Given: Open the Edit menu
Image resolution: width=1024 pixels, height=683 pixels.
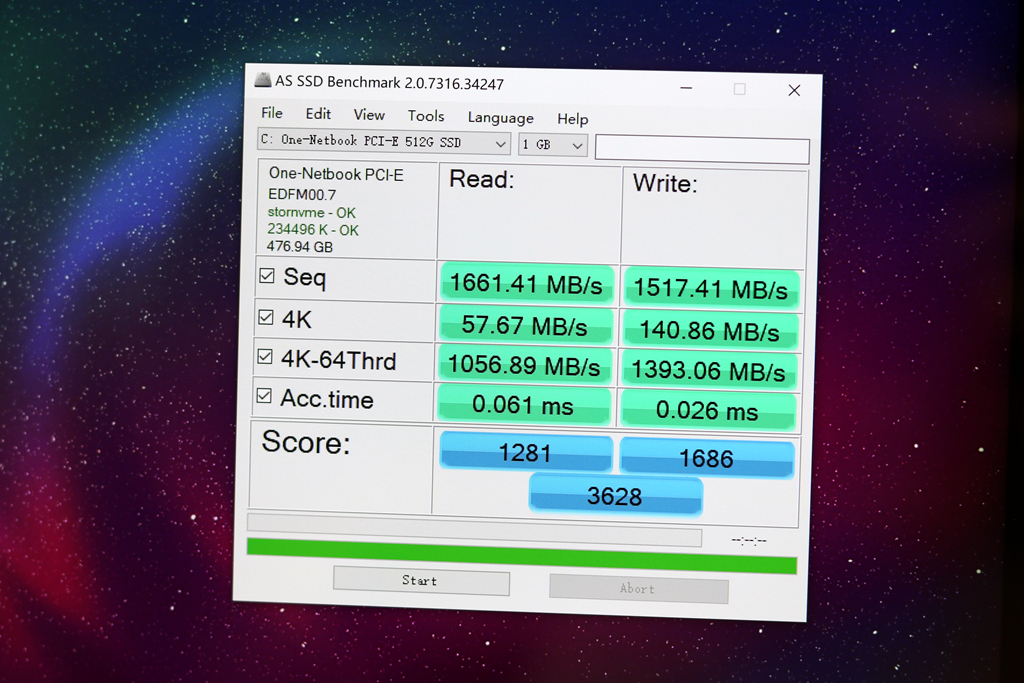Looking at the screenshot, I should coord(318,114).
